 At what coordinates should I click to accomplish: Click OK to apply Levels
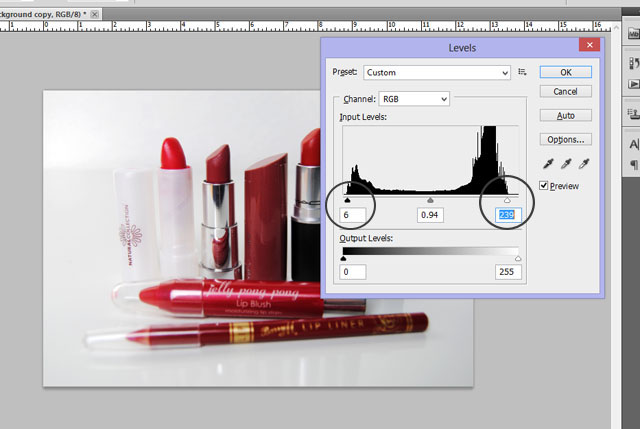tap(566, 72)
